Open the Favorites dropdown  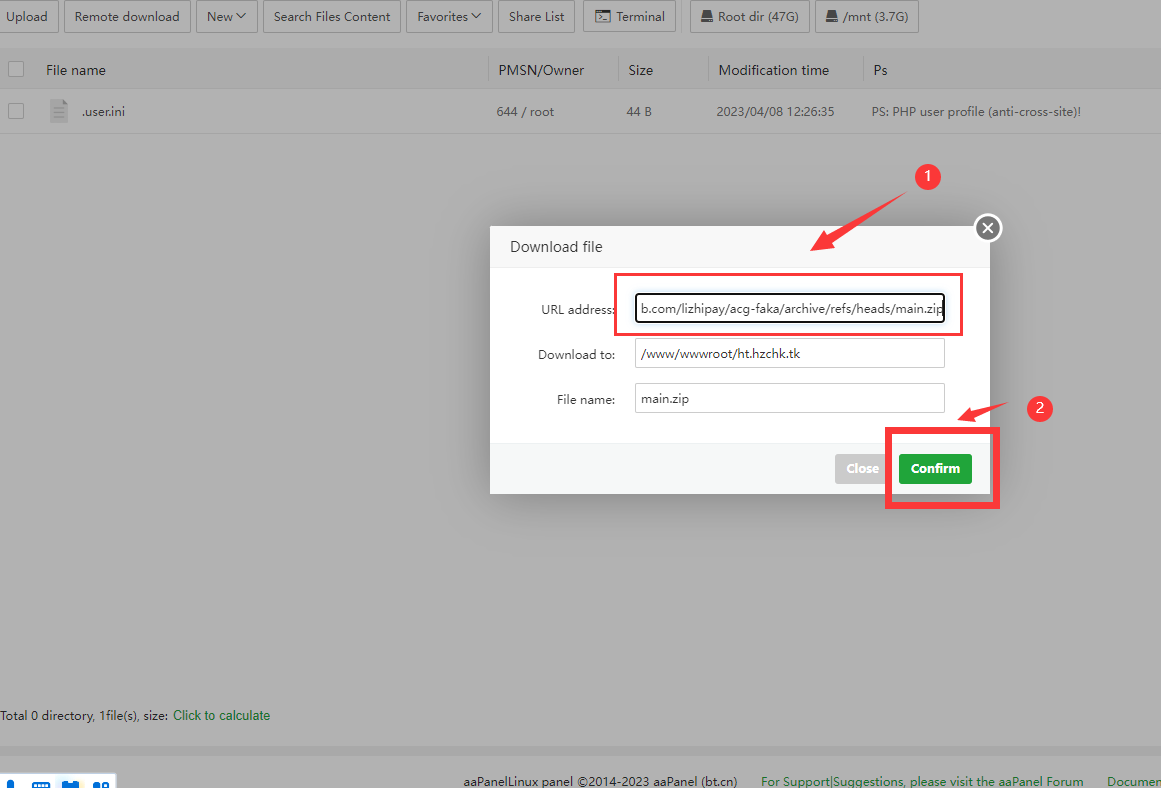tap(449, 16)
